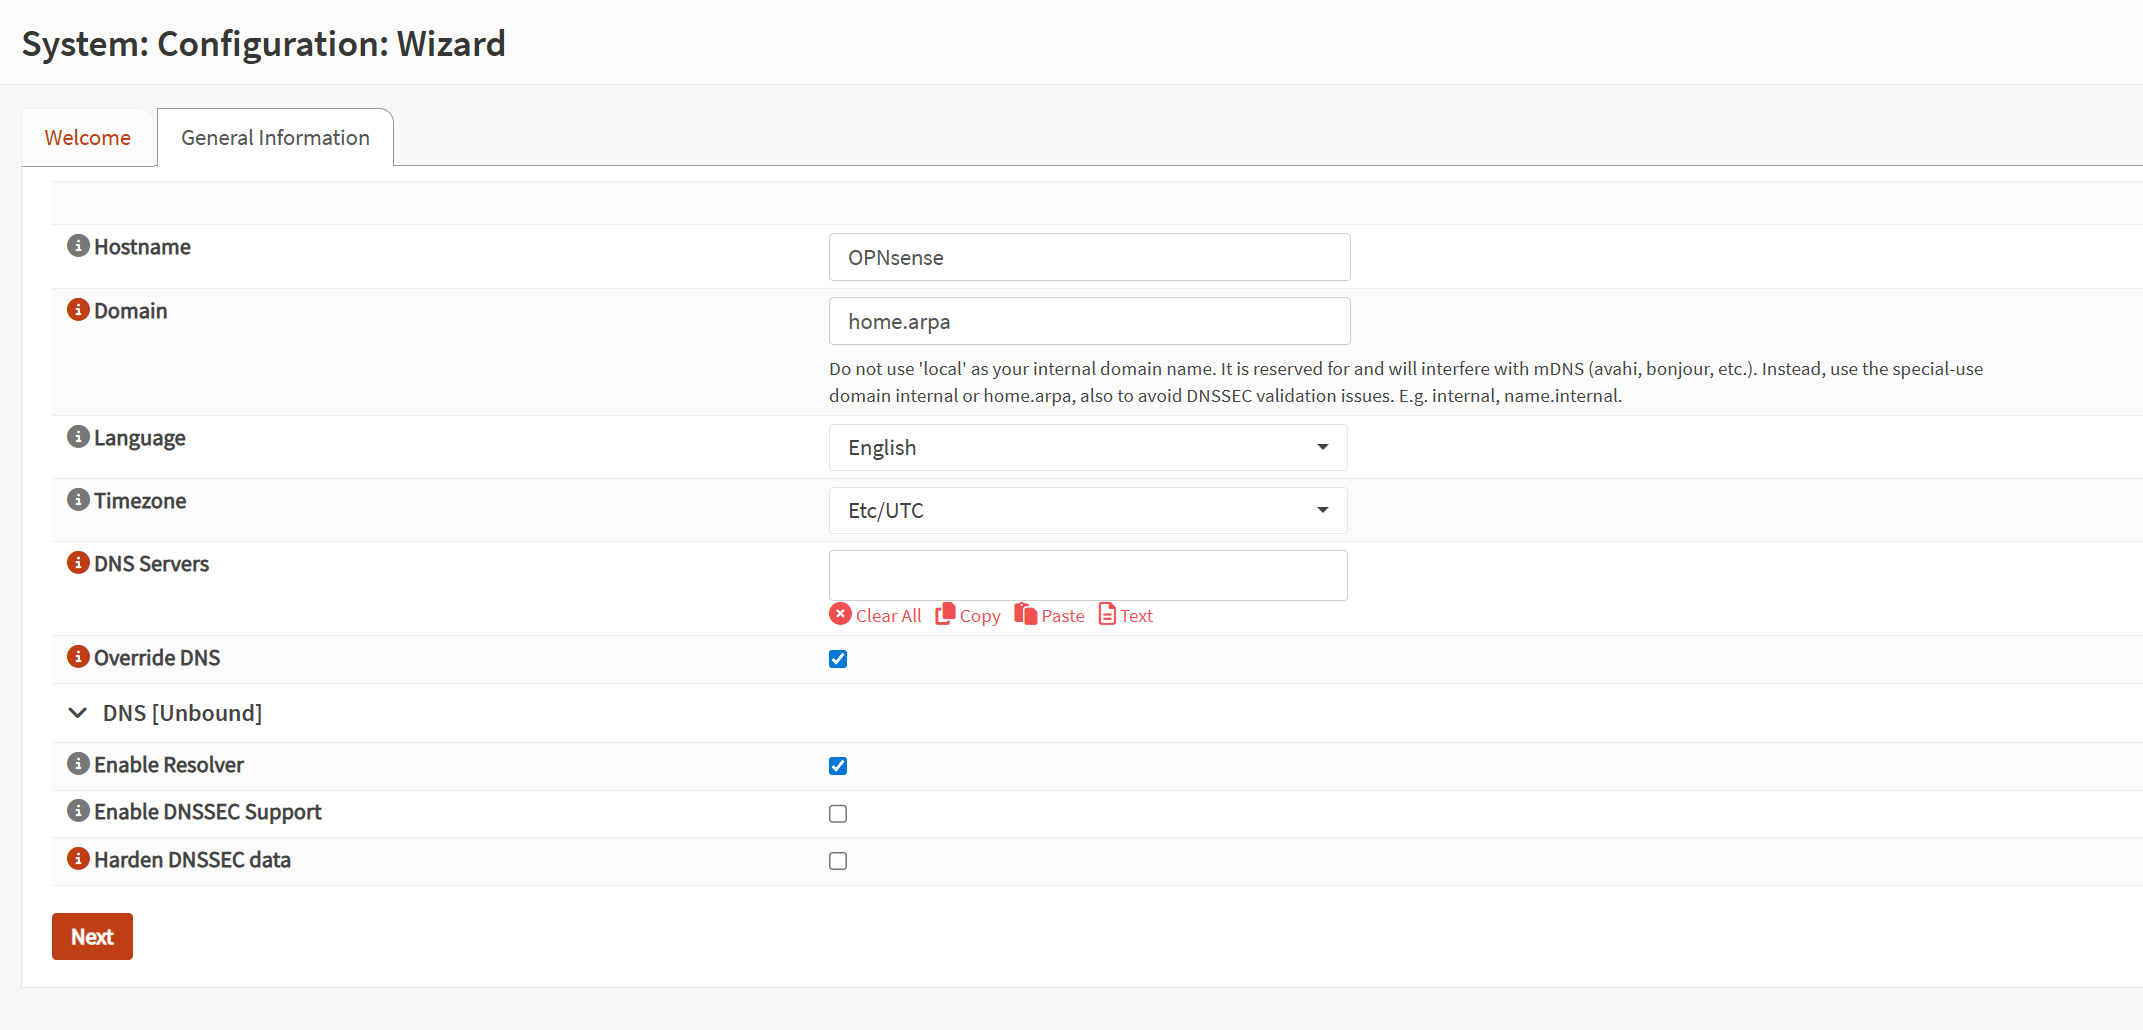Click the Hostname info icon
The height and width of the screenshot is (1030, 2143).
(x=78, y=246)
